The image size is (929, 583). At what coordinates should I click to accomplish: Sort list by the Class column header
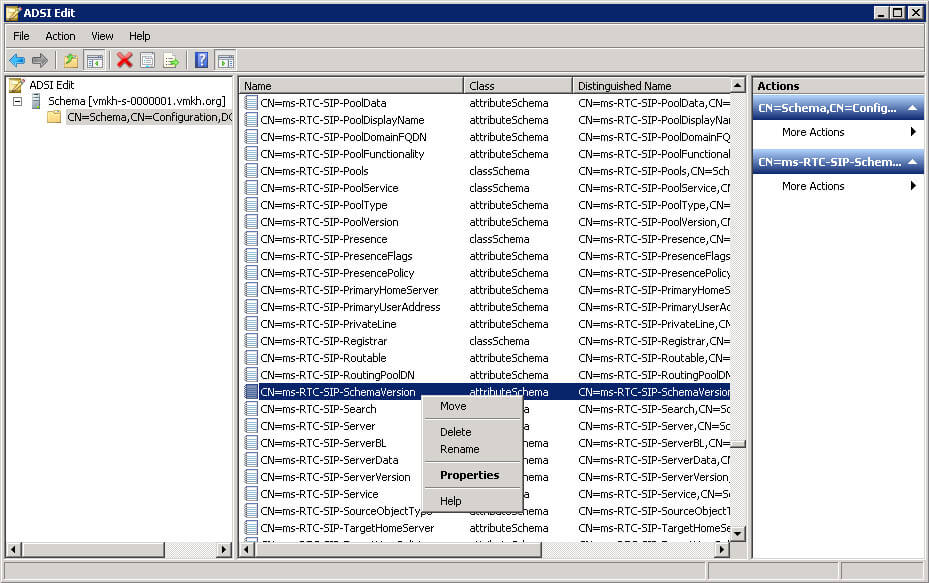[x=518, y=86]
